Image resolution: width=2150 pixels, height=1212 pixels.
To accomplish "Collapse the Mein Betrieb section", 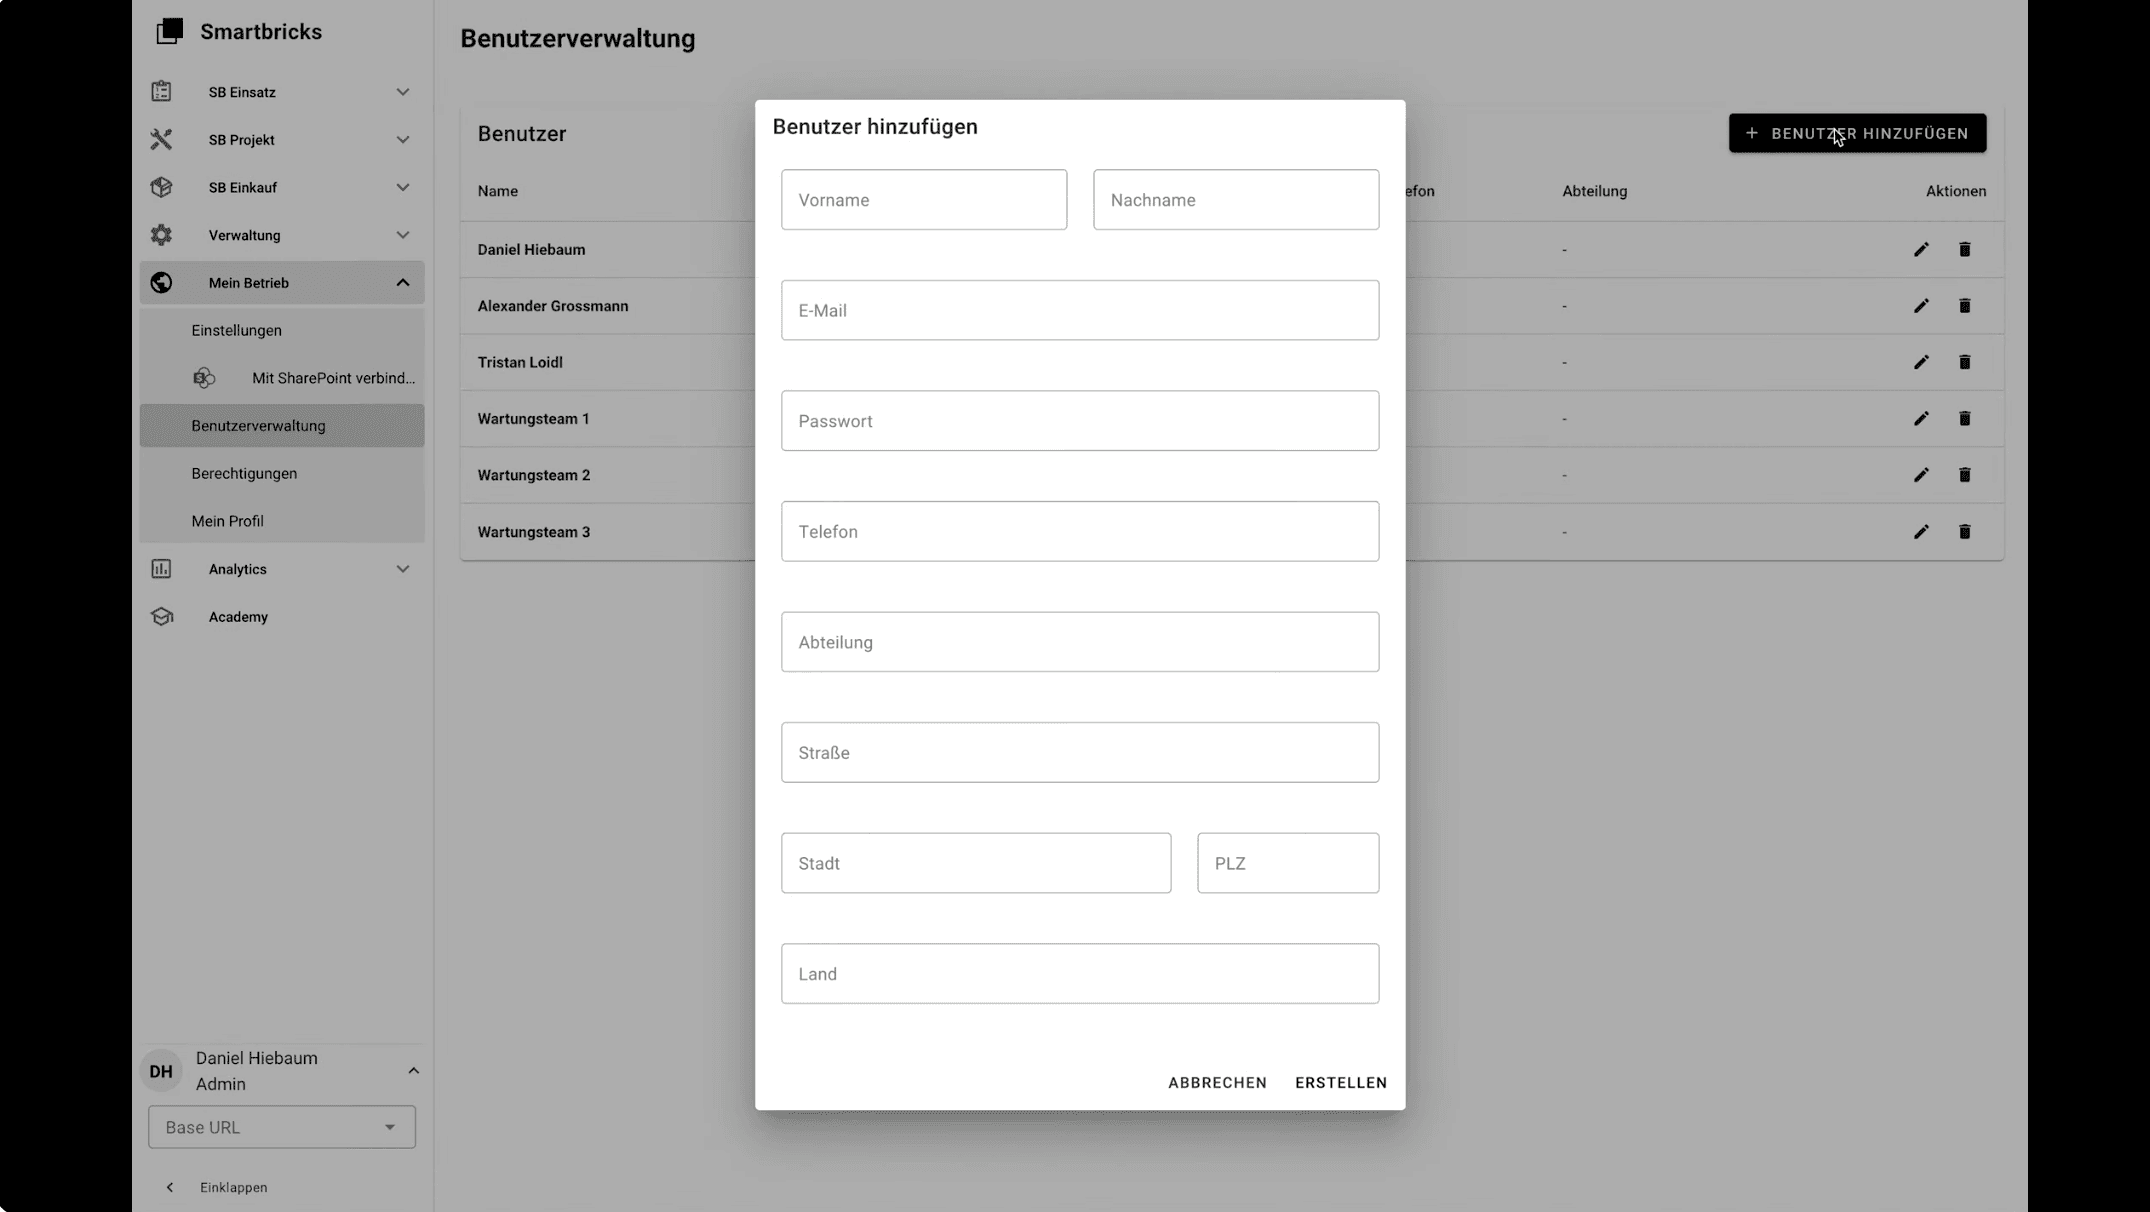I will pos(402,283).
